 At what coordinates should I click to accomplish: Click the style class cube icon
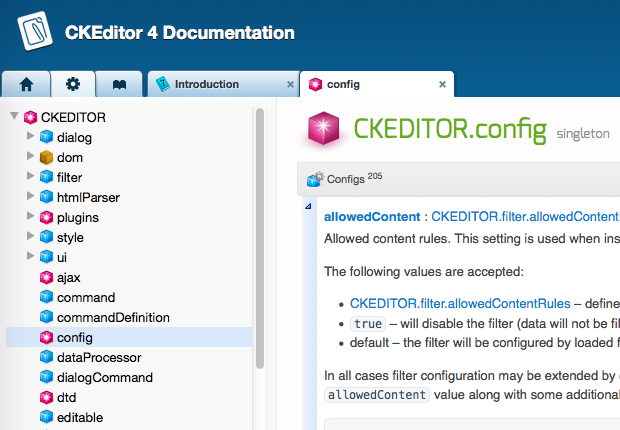46,237
